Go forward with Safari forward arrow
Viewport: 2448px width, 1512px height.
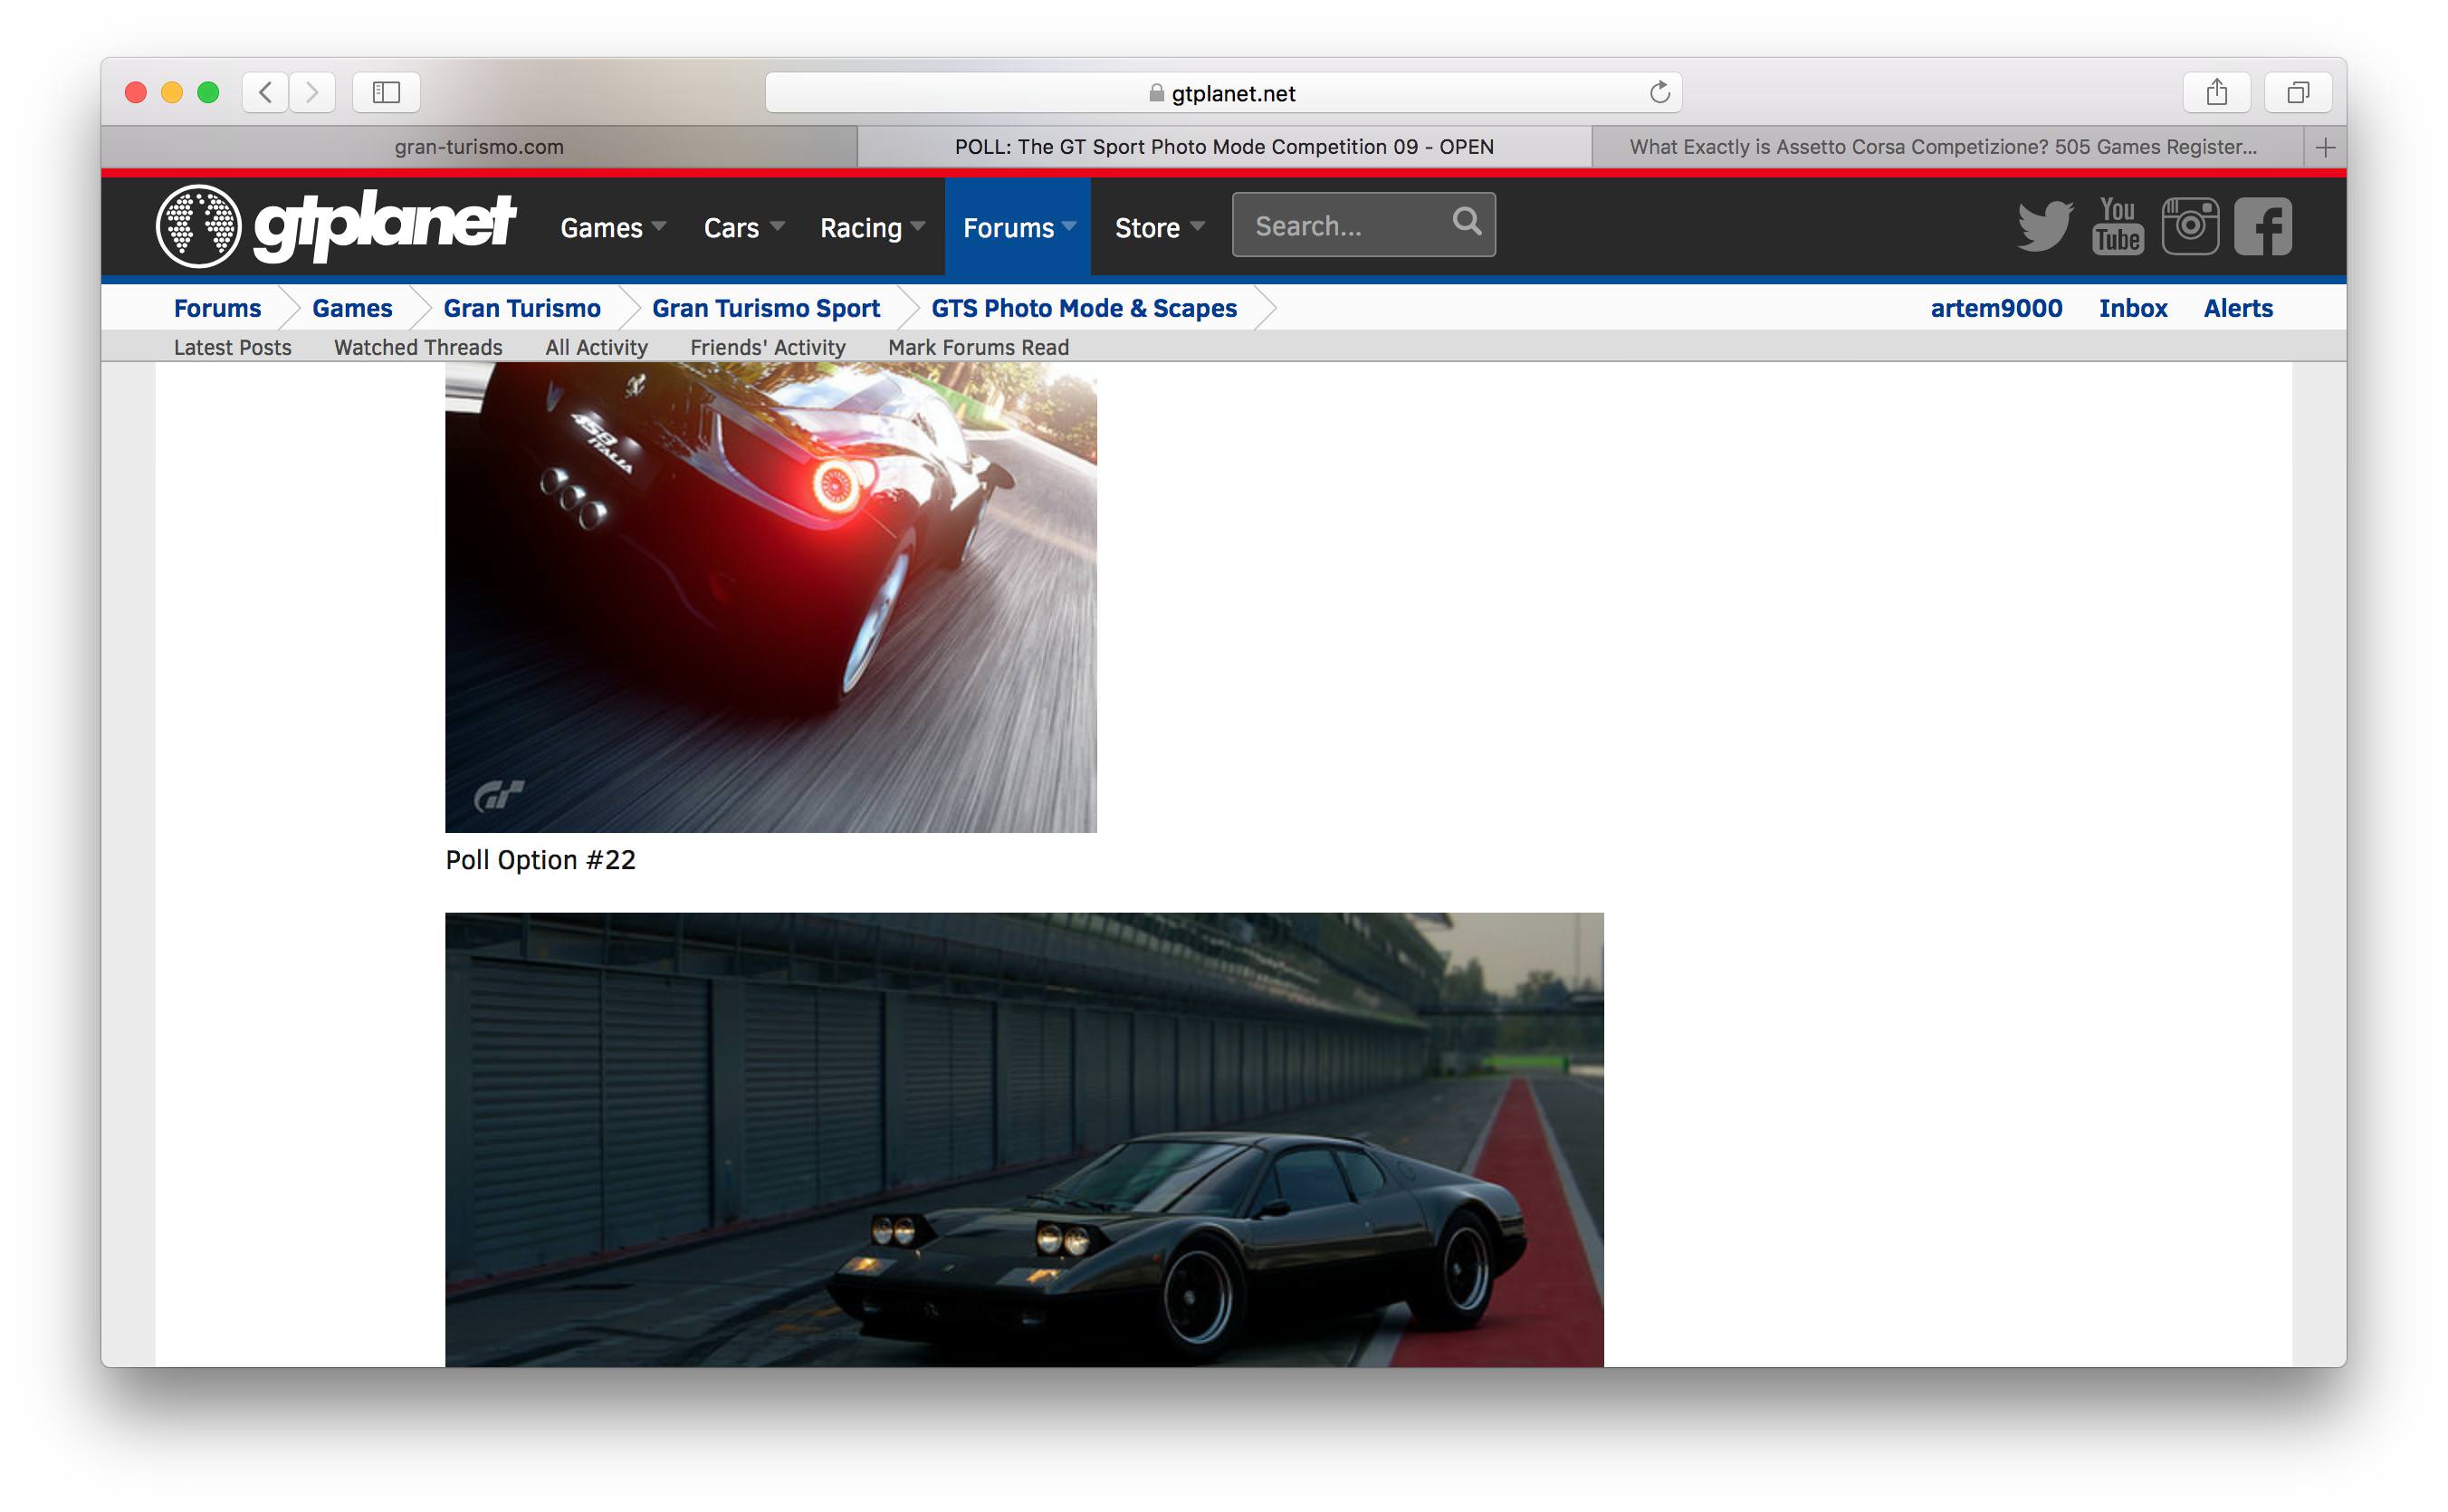(312, 92)
